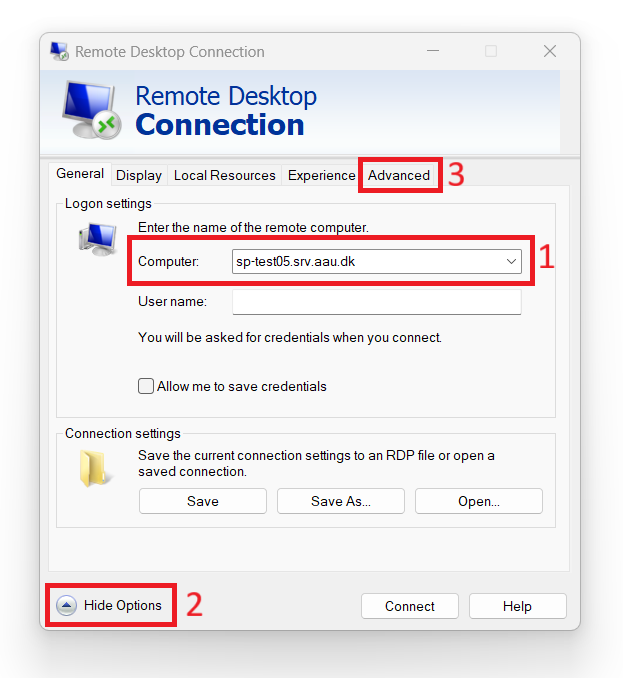
Task: Open the Local Resources tab
Action: 224,176
